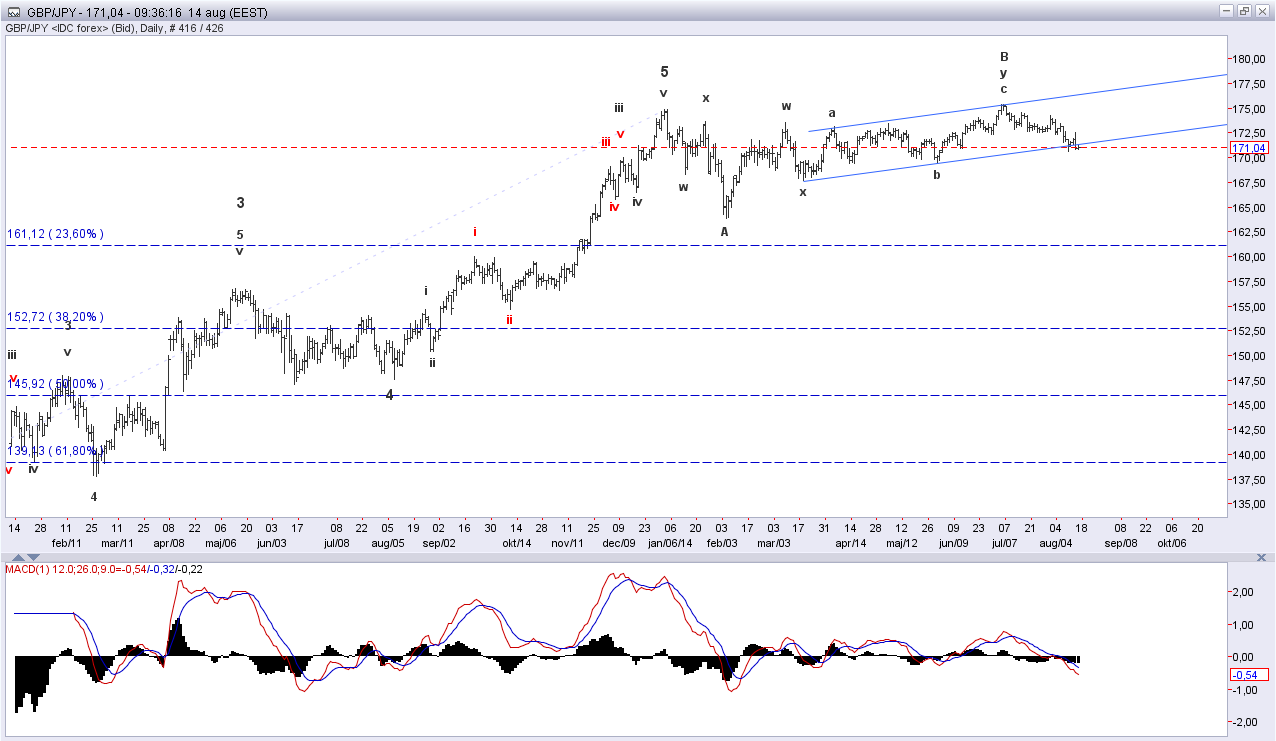Click the 'sep/08' date axis label
Viewport: 1276px width, 741px height.
[x=1120, y=542]
